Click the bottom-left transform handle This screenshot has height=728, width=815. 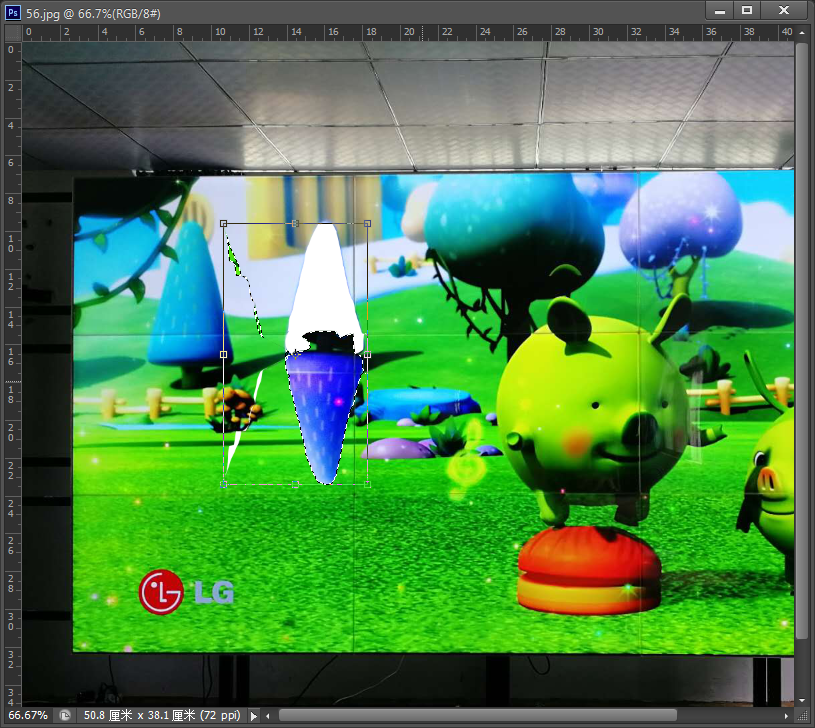click(221, 483)
